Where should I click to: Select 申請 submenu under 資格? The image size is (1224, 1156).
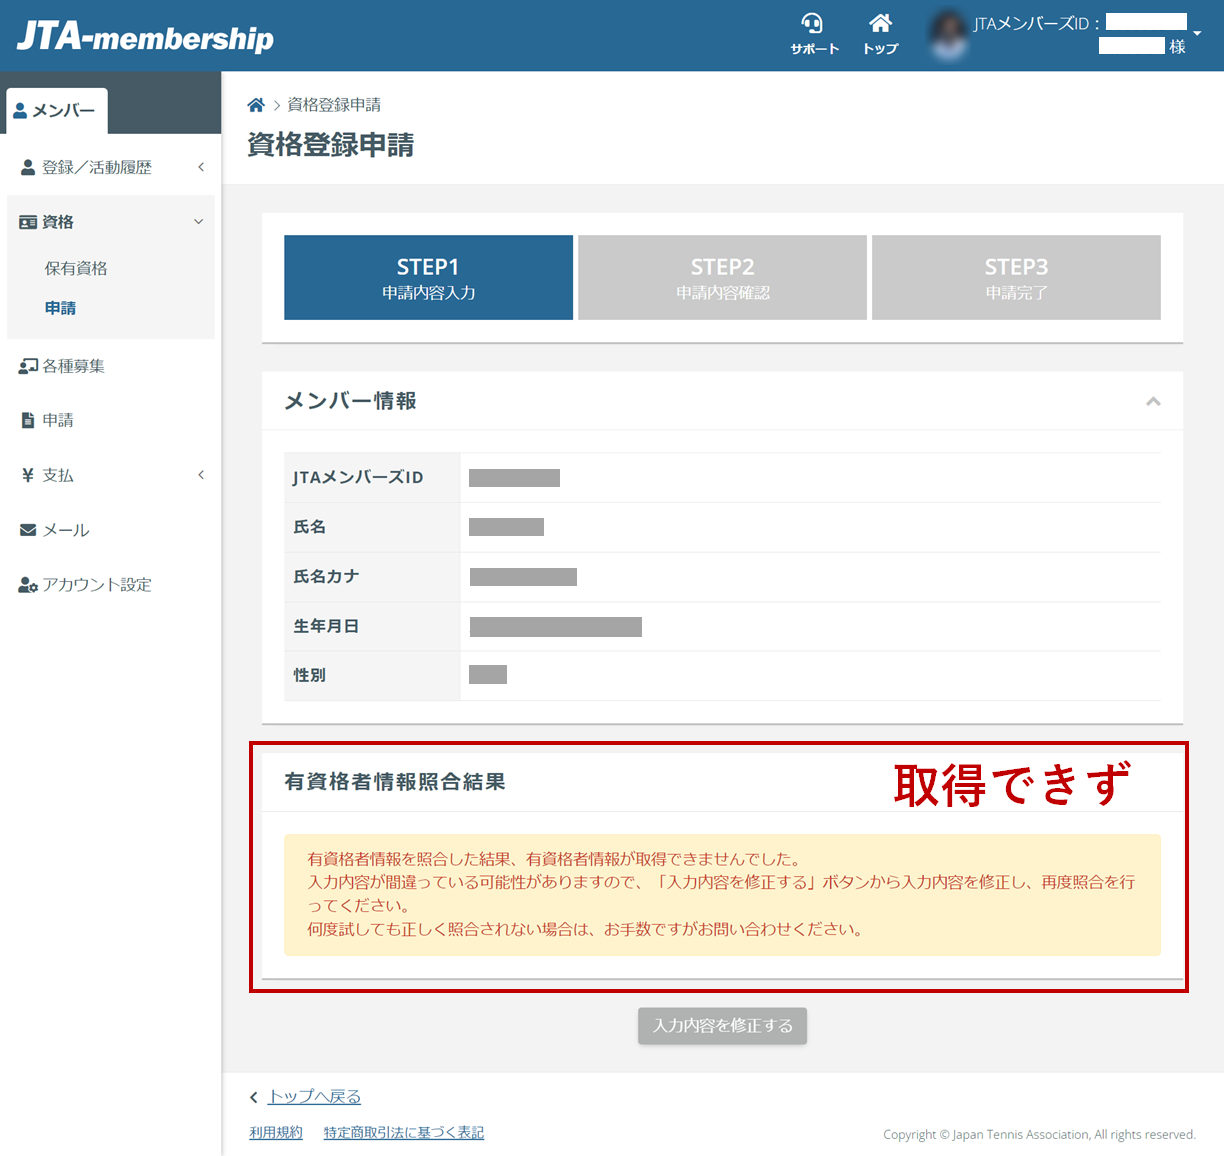tap(60, 308)
